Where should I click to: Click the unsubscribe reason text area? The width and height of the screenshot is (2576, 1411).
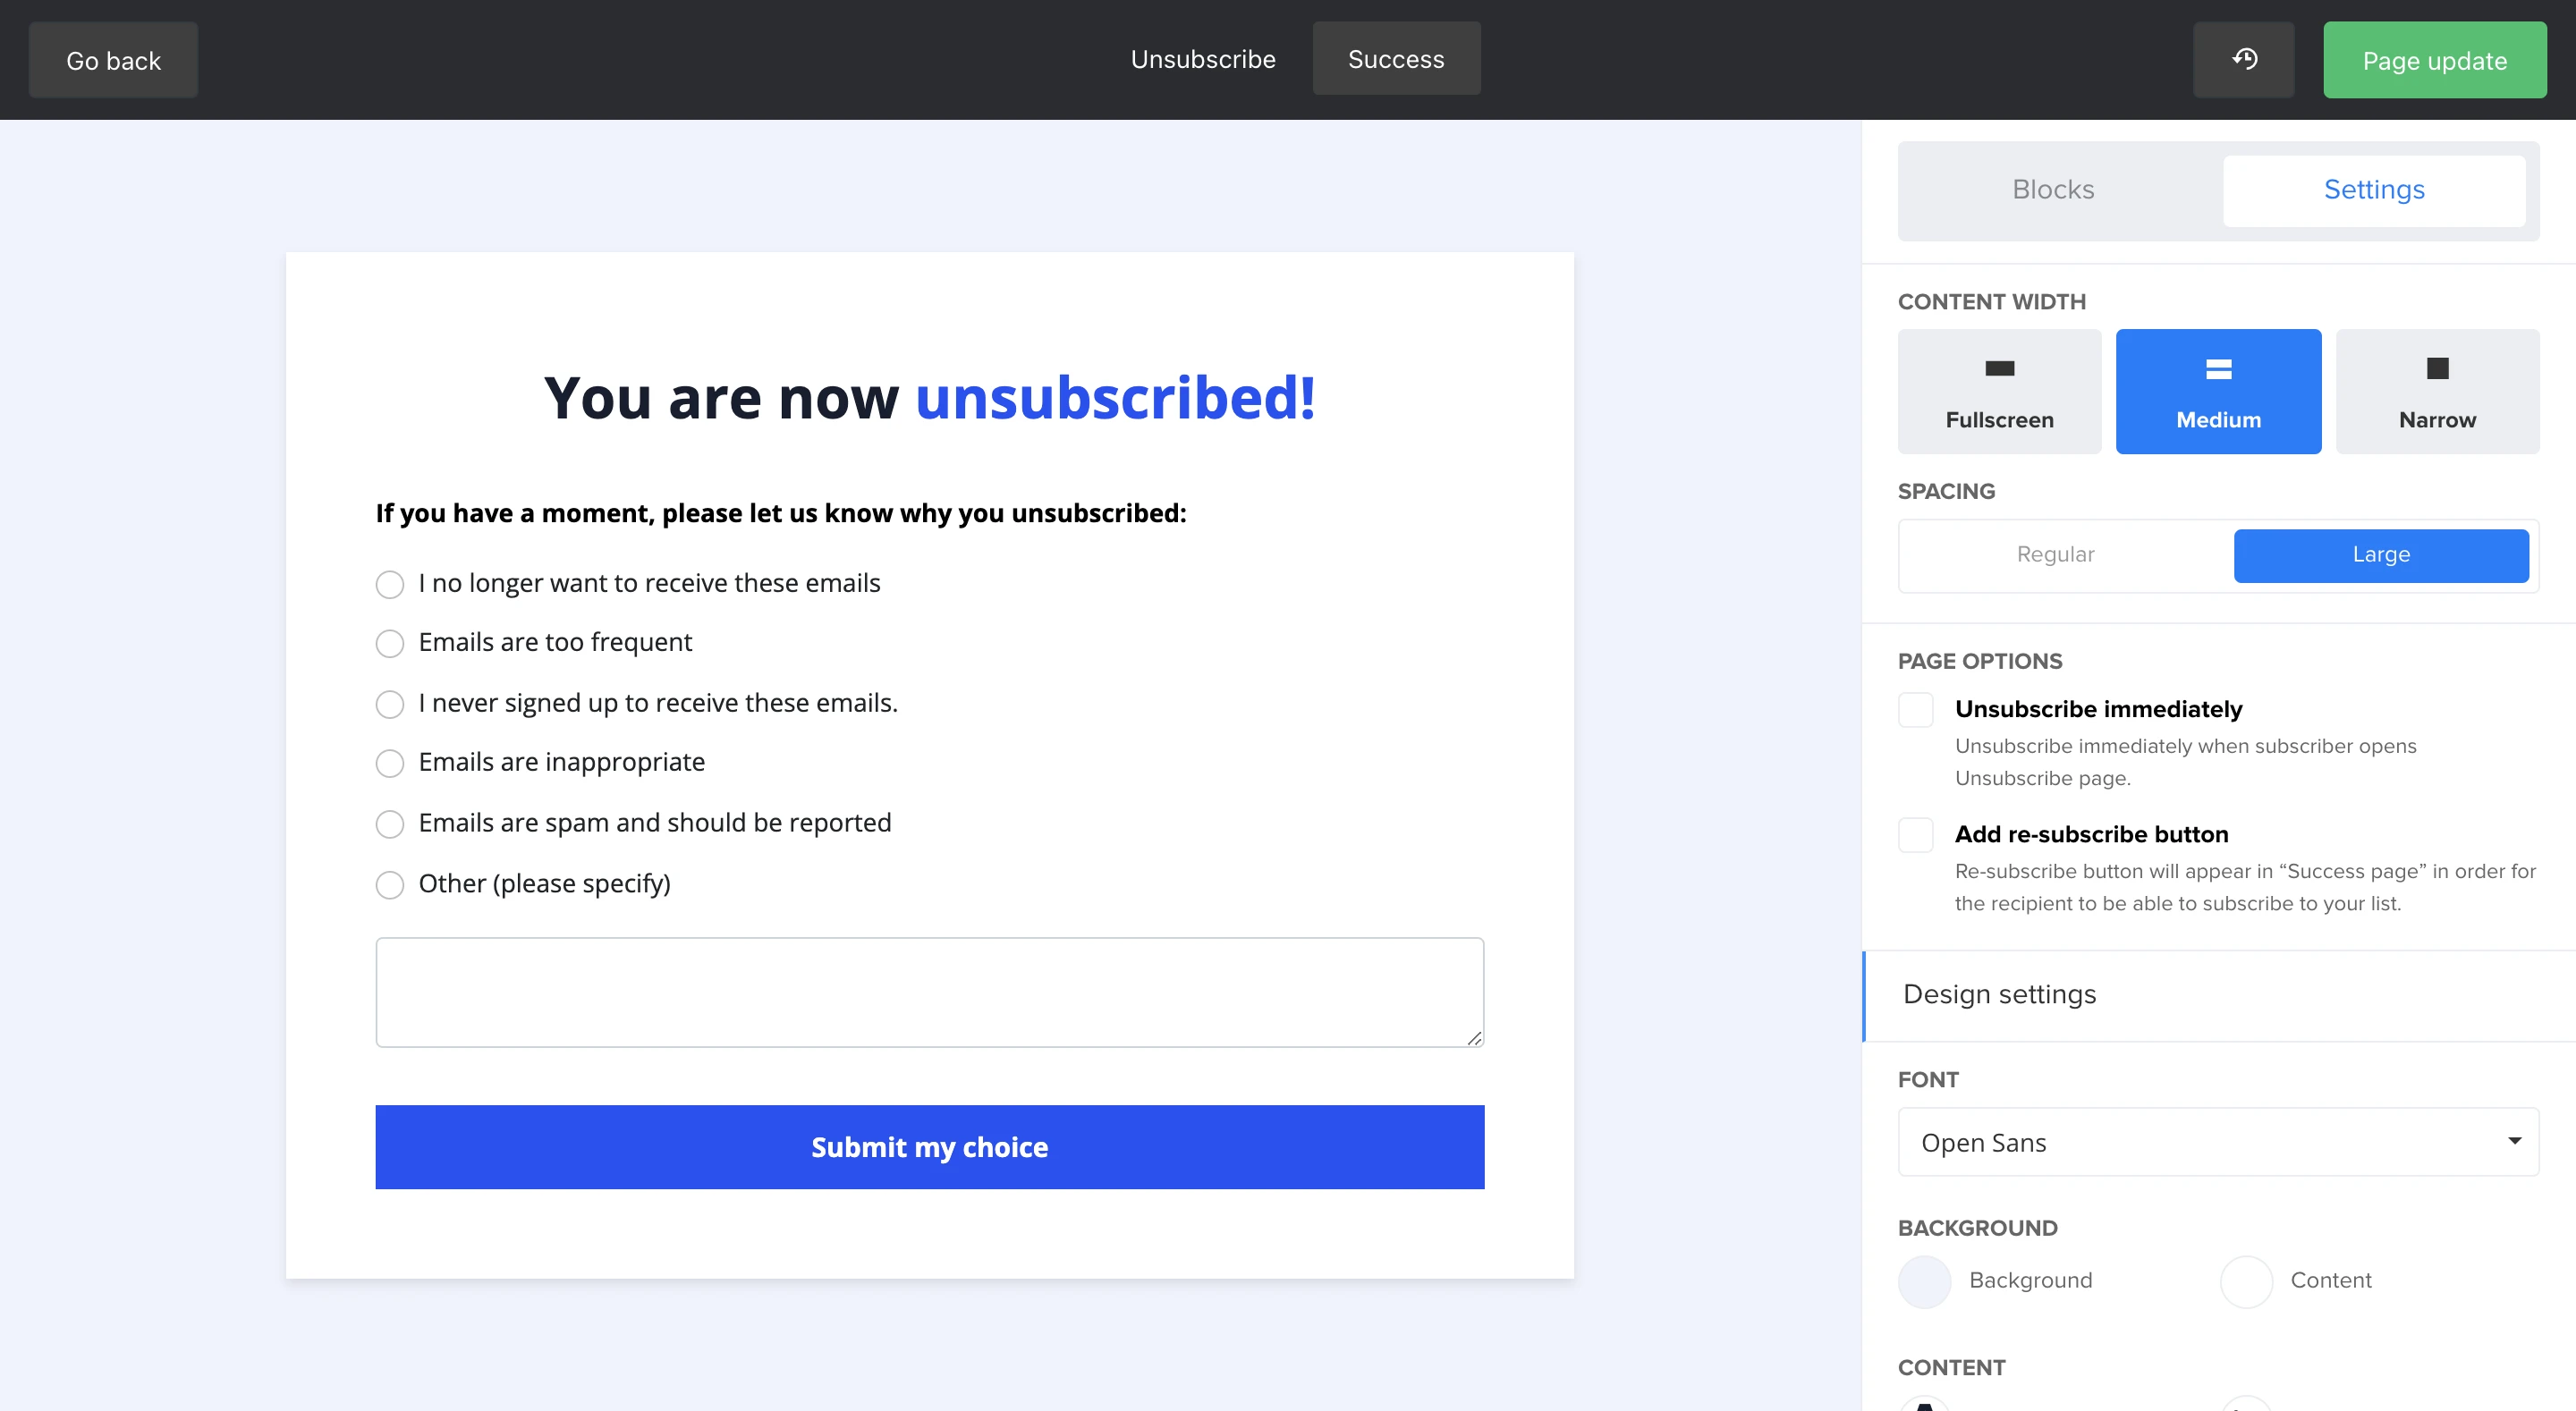click(x=929, y=992)
